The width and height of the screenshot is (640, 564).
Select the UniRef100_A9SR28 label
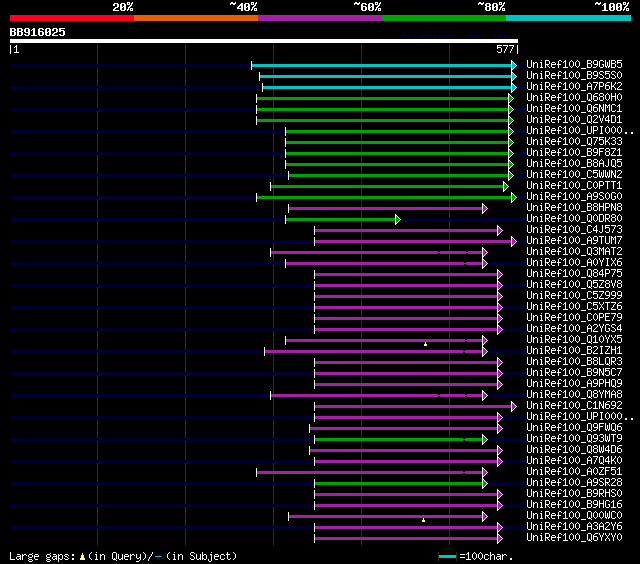[x=574, y=483]
